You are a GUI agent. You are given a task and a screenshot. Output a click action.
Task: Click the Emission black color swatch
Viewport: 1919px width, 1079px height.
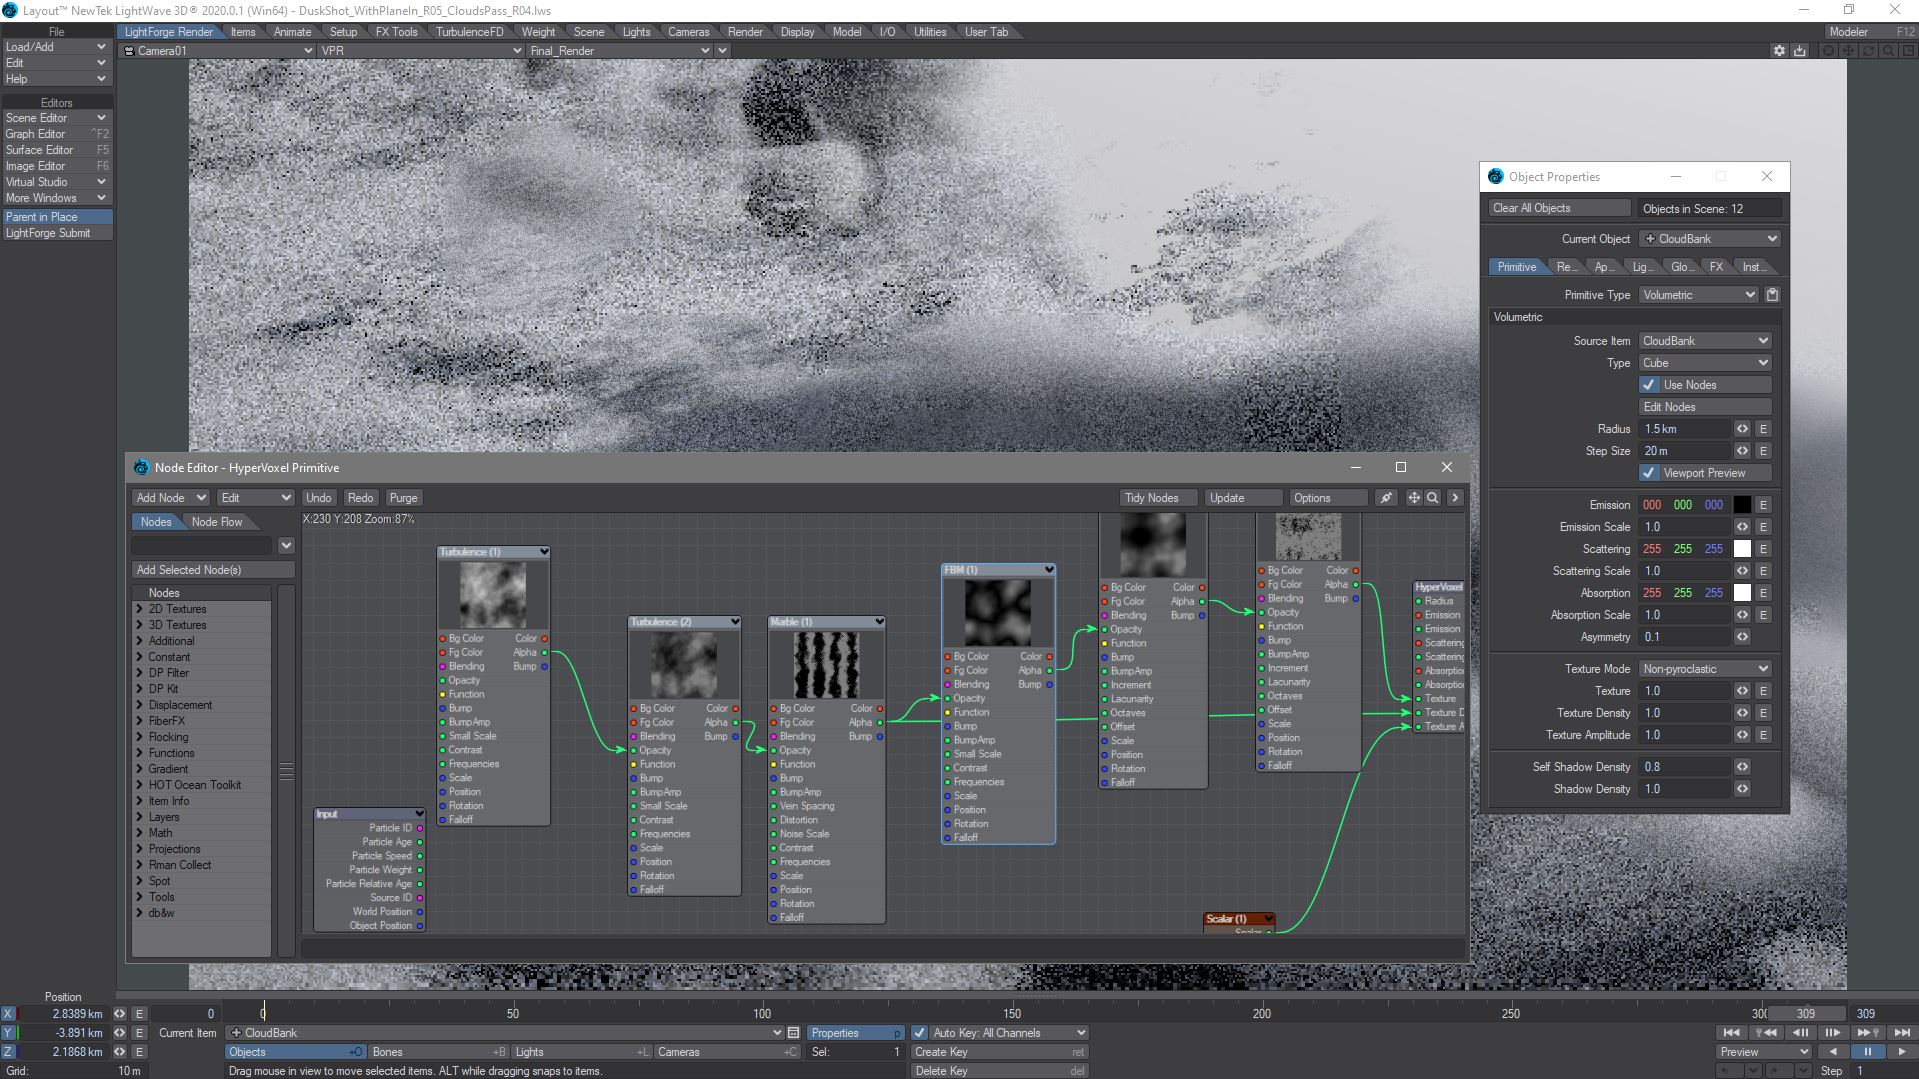click(1742, 505)
